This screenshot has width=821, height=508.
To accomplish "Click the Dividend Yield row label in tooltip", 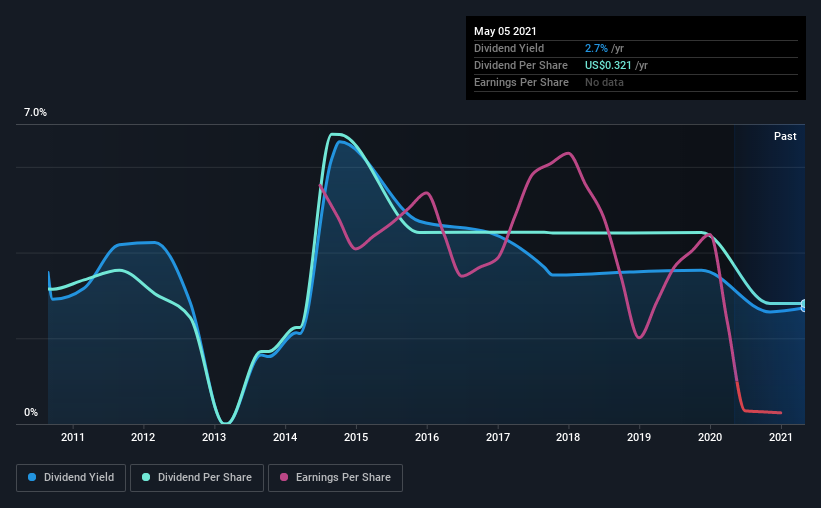I will 509,48.
